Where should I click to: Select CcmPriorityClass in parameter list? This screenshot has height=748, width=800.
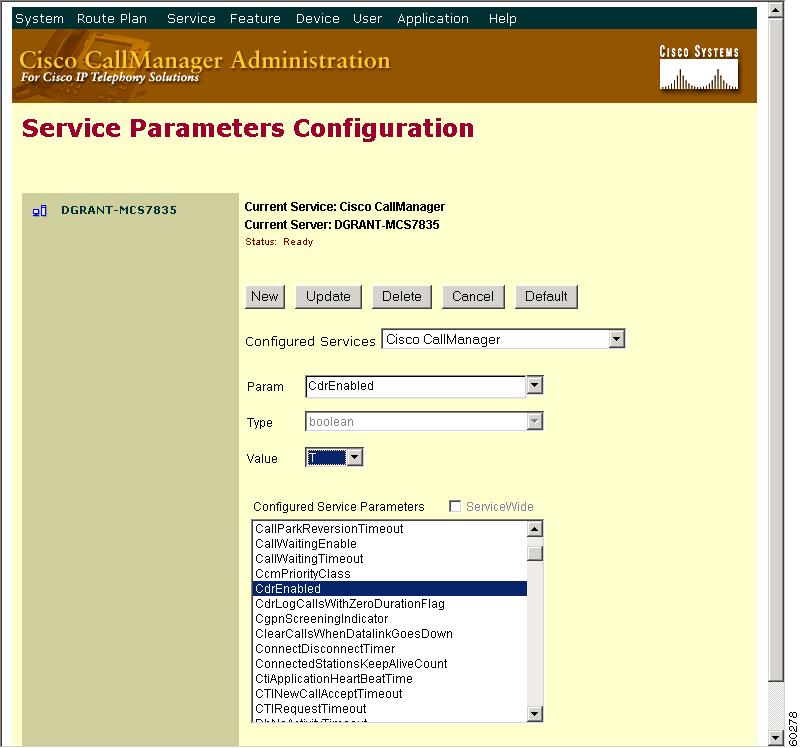(389, 574)
